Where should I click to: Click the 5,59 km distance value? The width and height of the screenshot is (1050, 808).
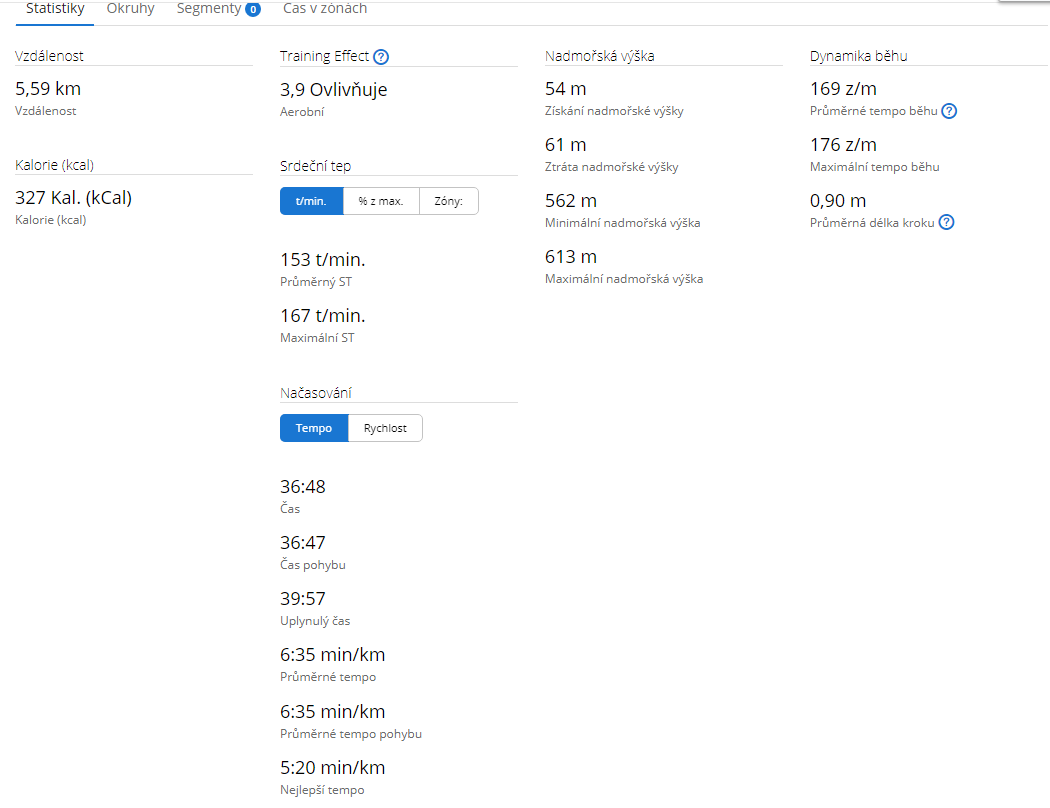tap(48, 89)
